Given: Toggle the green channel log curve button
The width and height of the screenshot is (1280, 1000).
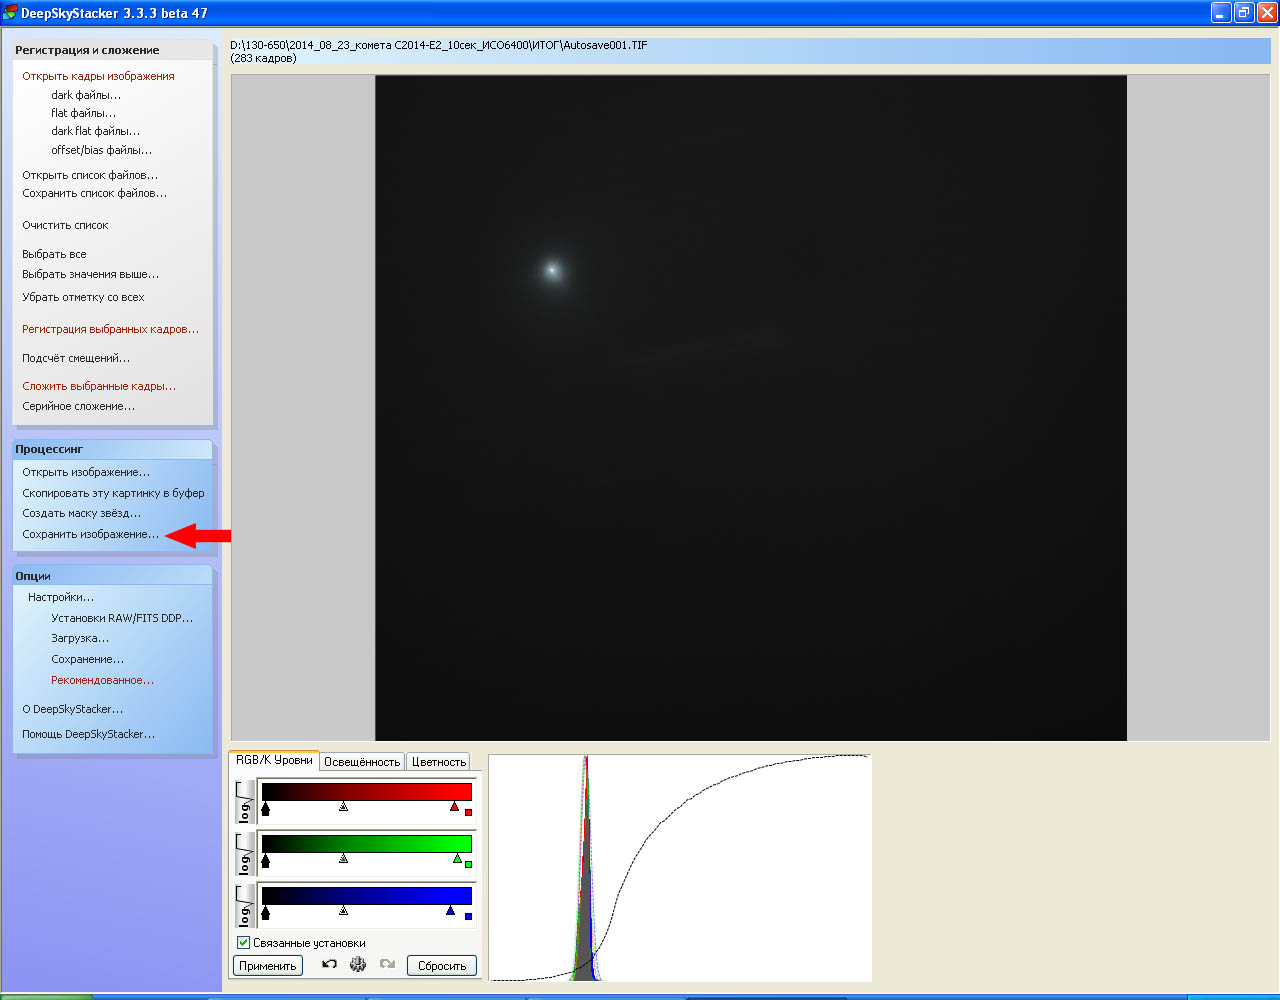Looking at the screenshot, I should [x=244, y=854].
